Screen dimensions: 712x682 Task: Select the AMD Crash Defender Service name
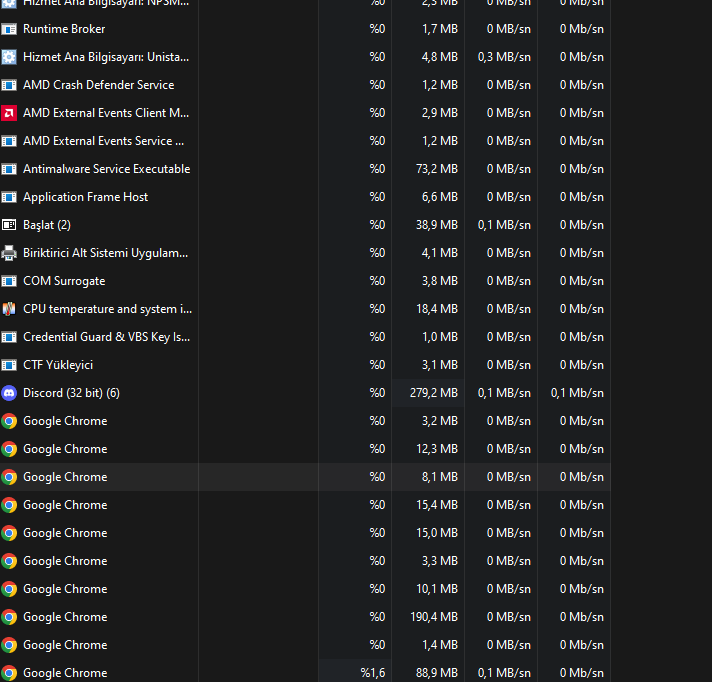tap(99, 85)
